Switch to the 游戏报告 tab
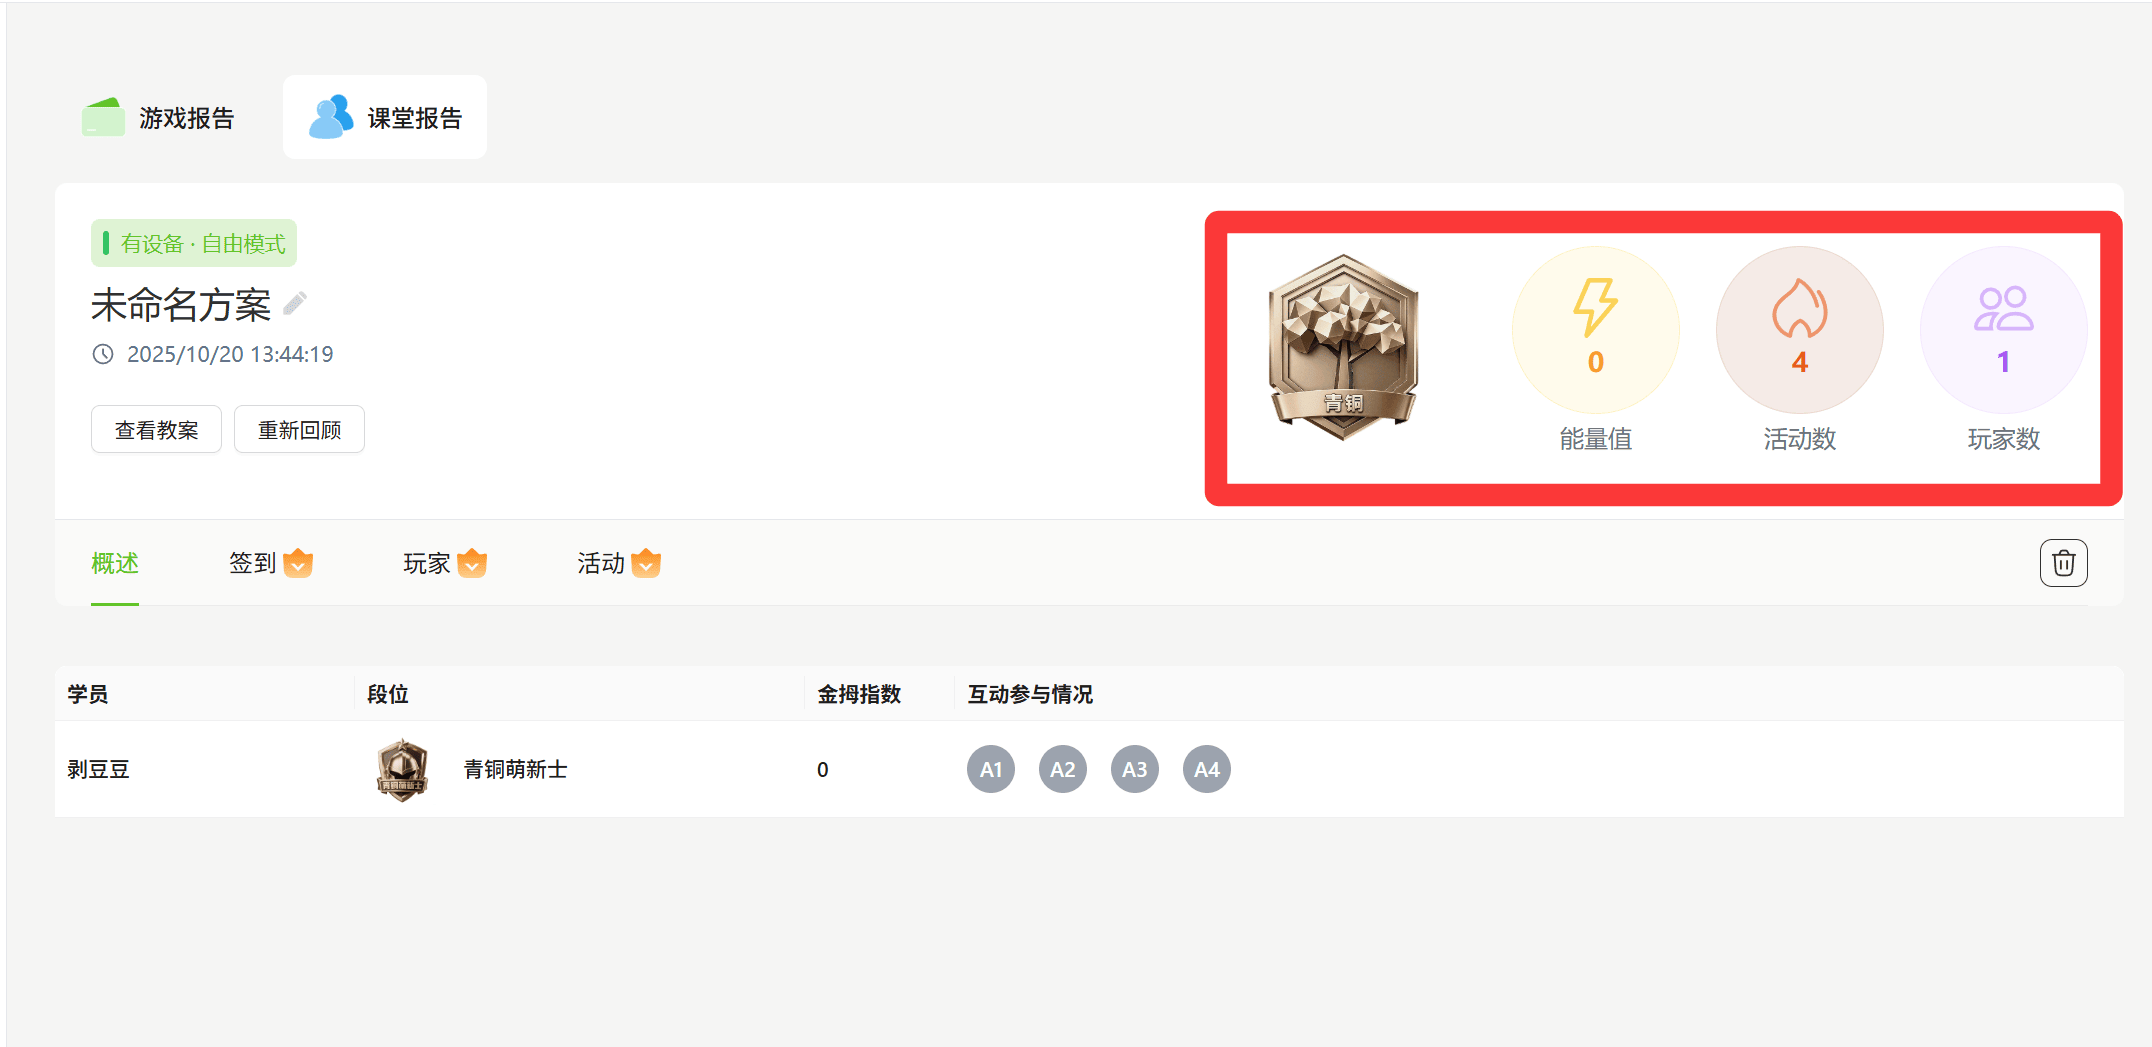Viewport: 2152px width, 1047px height. [160, 118]
